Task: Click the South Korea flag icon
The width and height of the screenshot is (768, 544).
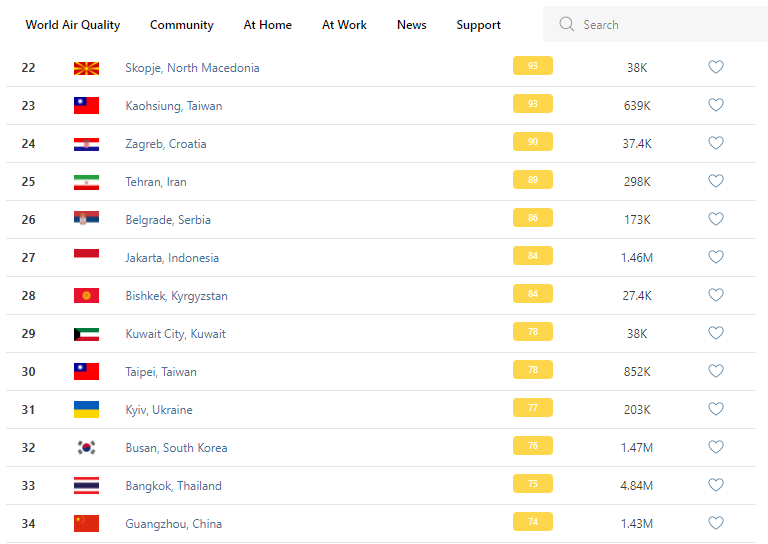Action: click(86, 447)
